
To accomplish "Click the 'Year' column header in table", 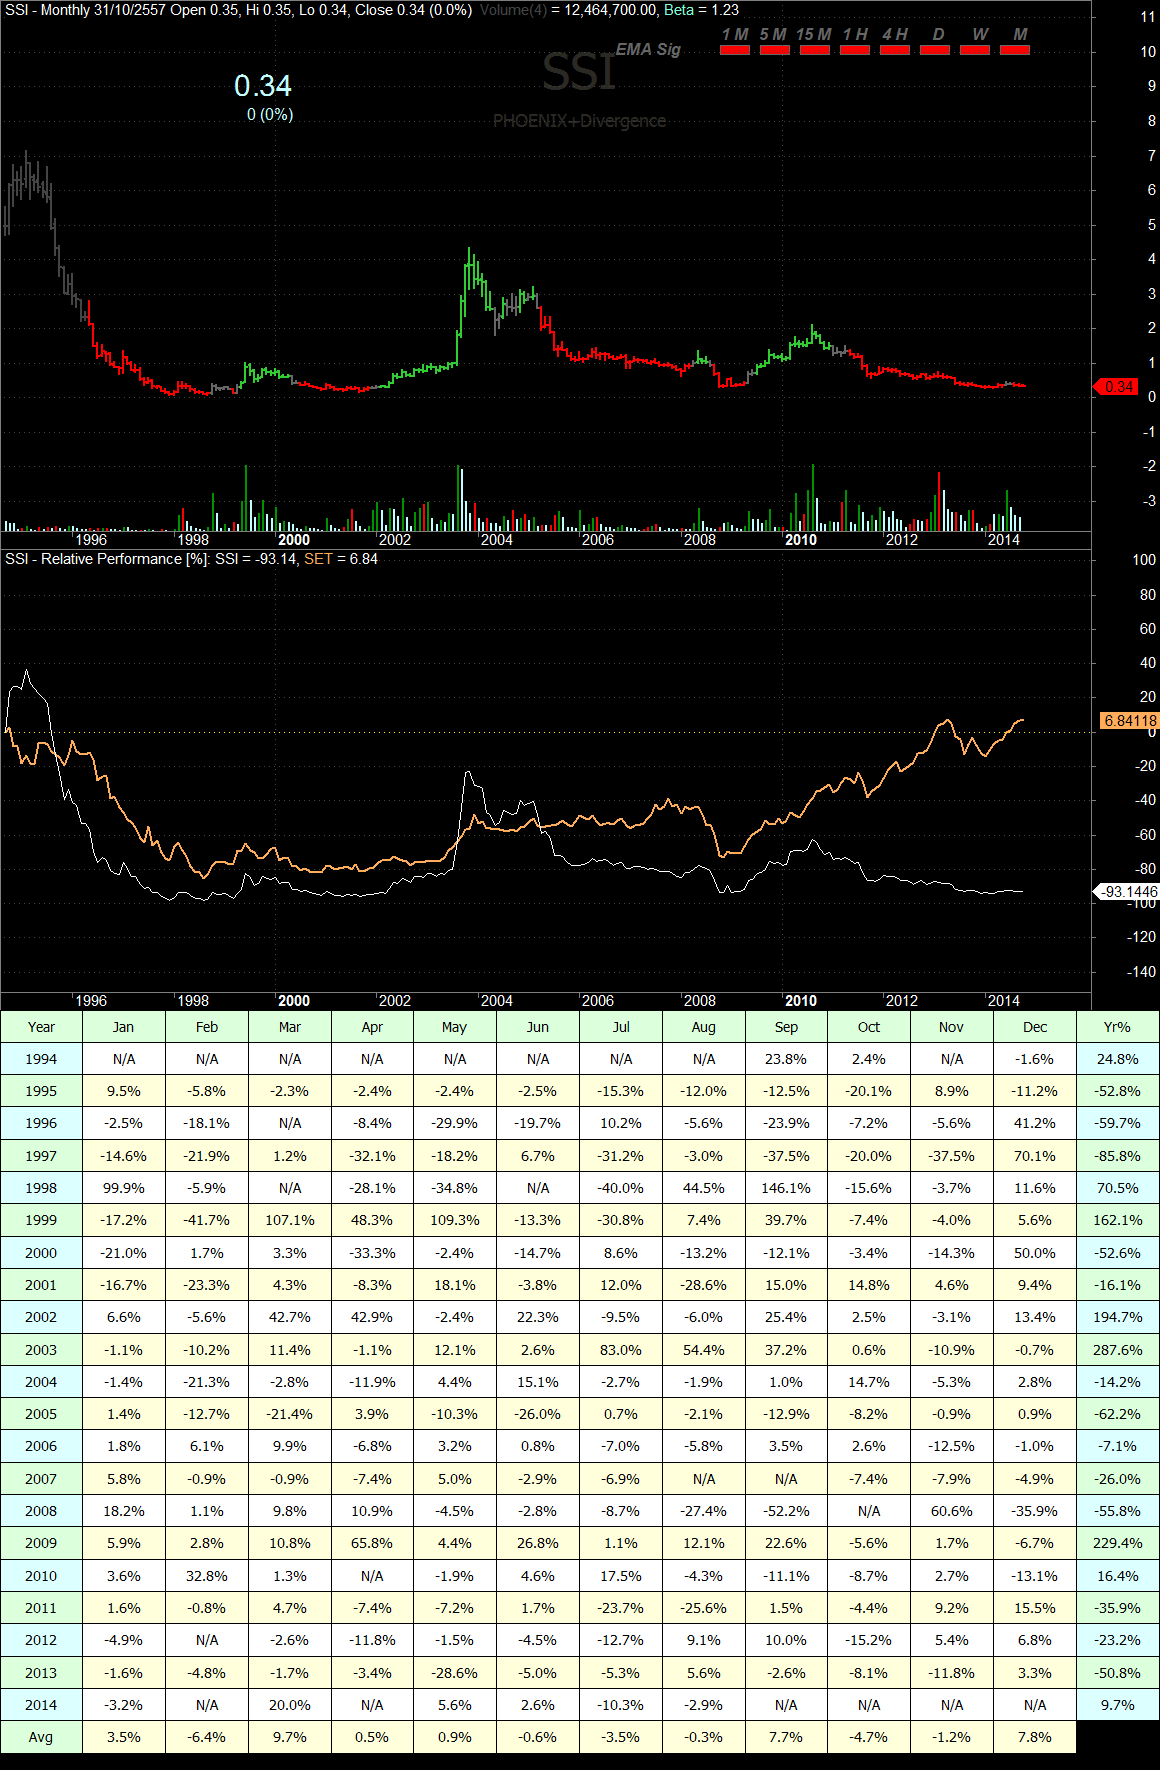I will (x=41, y=1027).
